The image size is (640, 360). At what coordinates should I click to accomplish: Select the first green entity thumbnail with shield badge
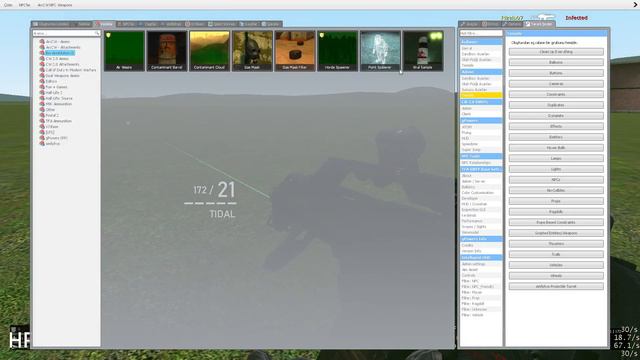click(x=124, y=51)
